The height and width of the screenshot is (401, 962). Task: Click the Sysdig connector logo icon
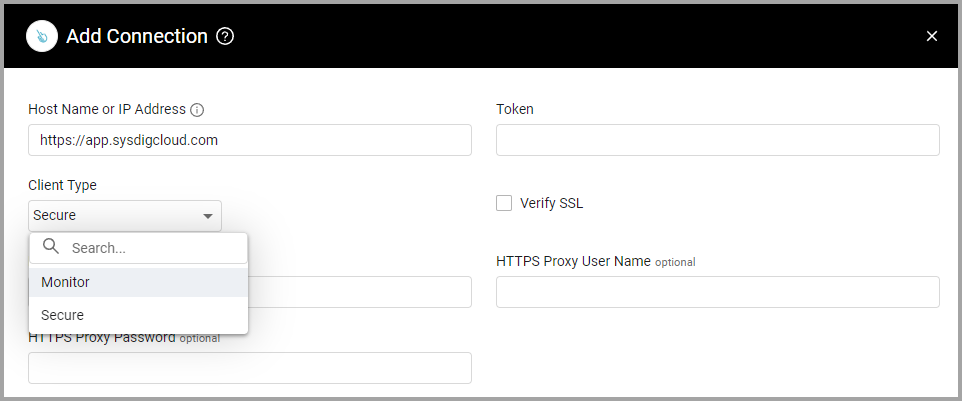point(42,36)
